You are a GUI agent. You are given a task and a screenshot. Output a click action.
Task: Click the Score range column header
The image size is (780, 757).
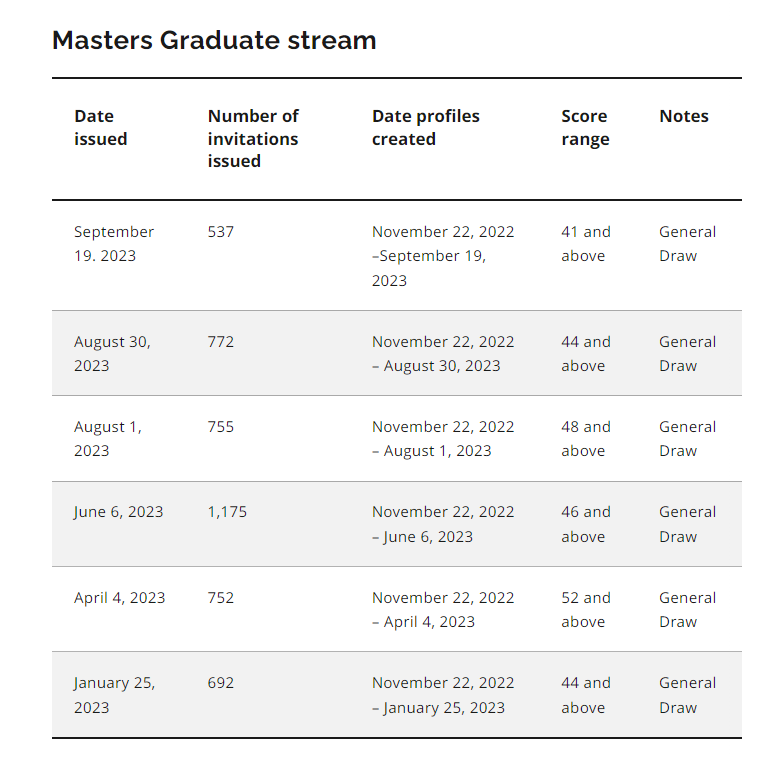pos(585,127)
